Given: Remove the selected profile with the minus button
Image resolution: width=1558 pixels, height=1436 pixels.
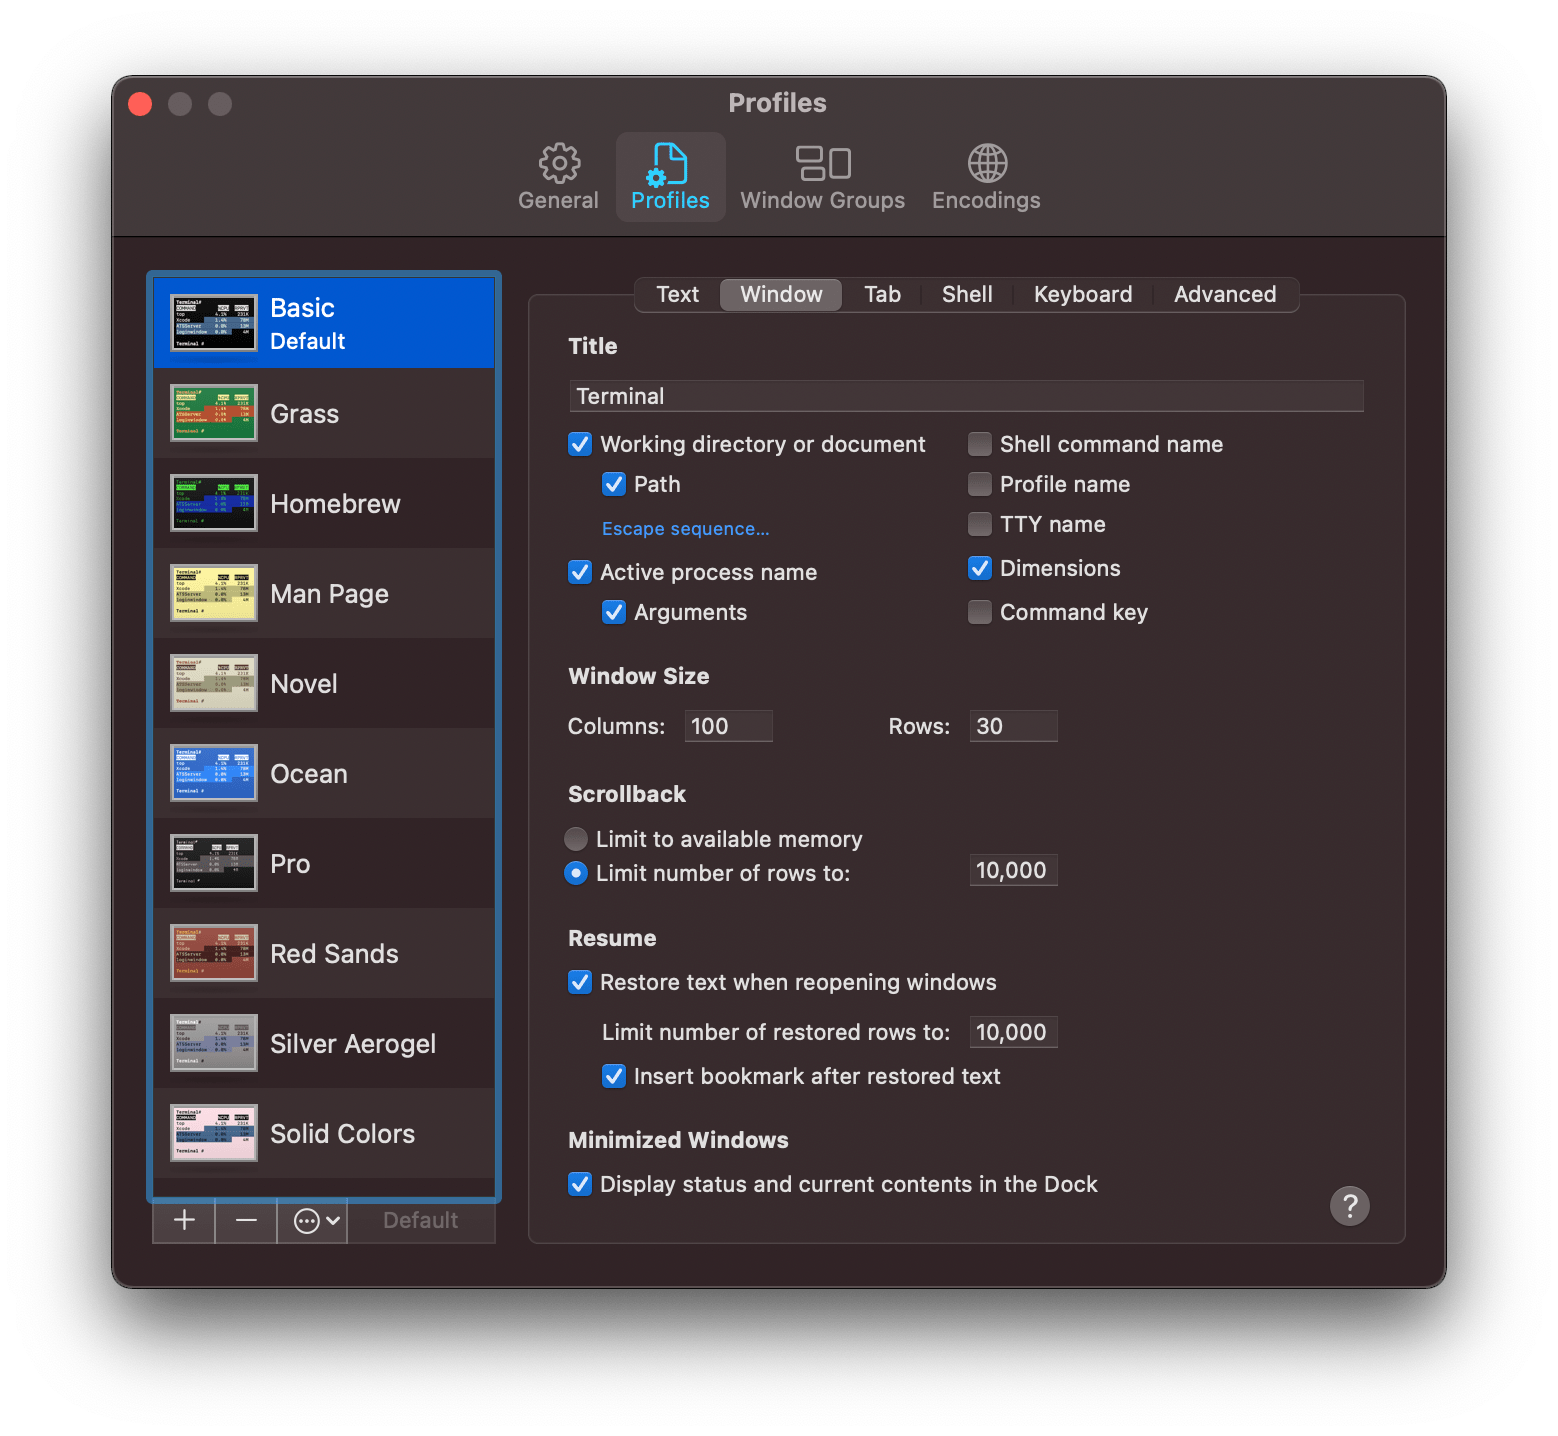Looking at the screenshot, I should coord(245,1220).
